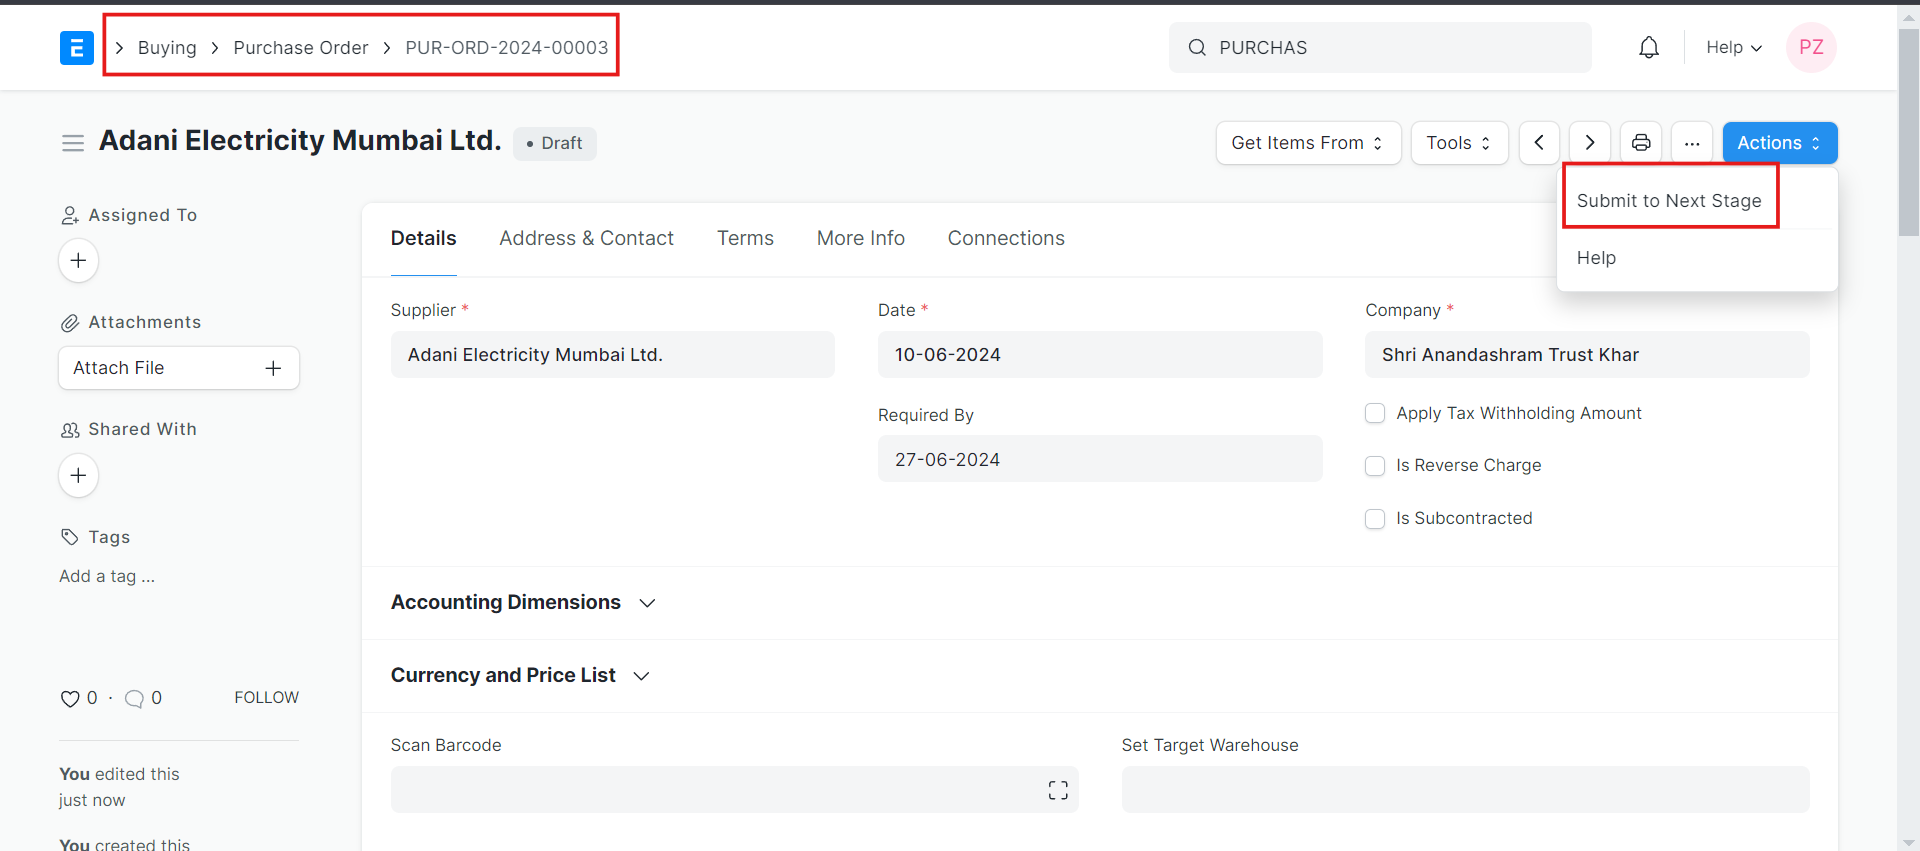Open the barcode scanner icon
This screenshot has height=851, width=1920.
click(x=1058, y=790)
